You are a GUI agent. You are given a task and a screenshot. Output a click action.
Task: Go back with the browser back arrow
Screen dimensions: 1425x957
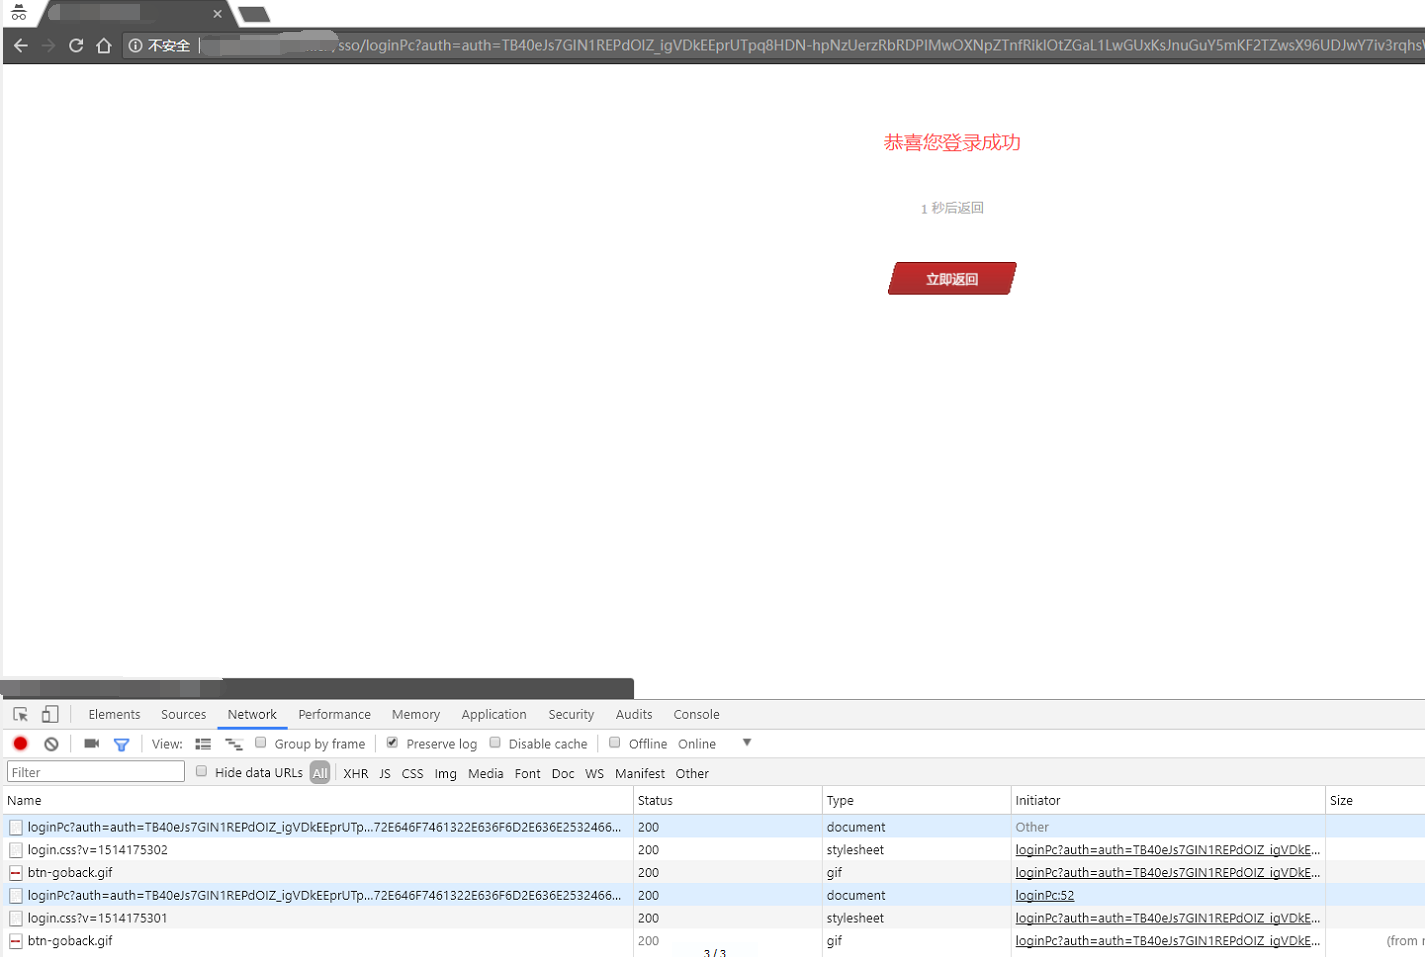point(20,45)
